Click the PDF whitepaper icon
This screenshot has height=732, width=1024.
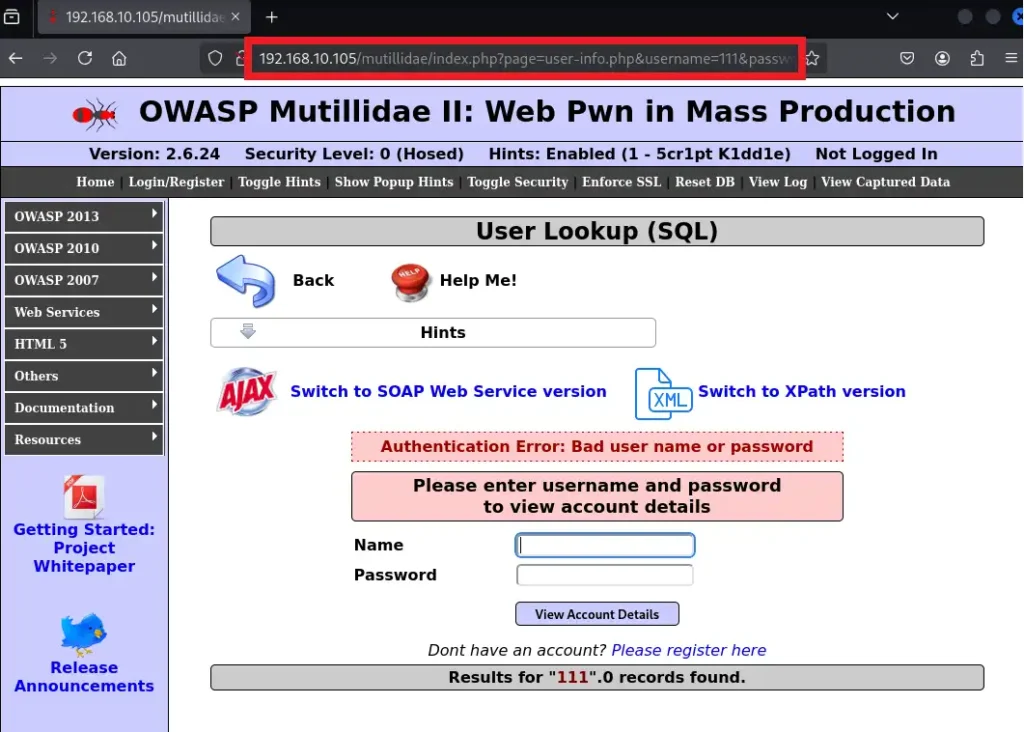click(84, 496)
